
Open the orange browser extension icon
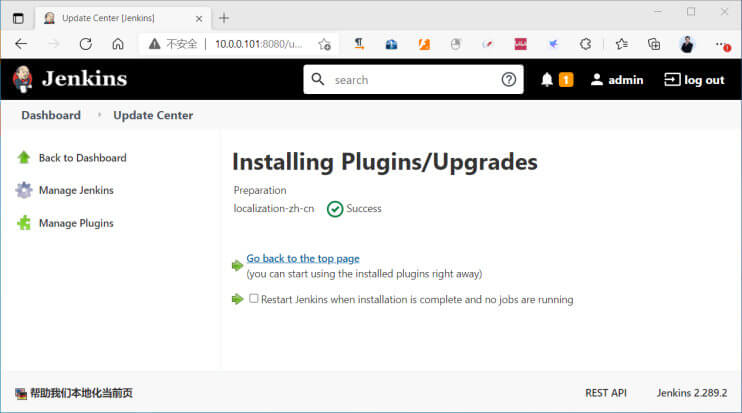[x=424, y=44]
